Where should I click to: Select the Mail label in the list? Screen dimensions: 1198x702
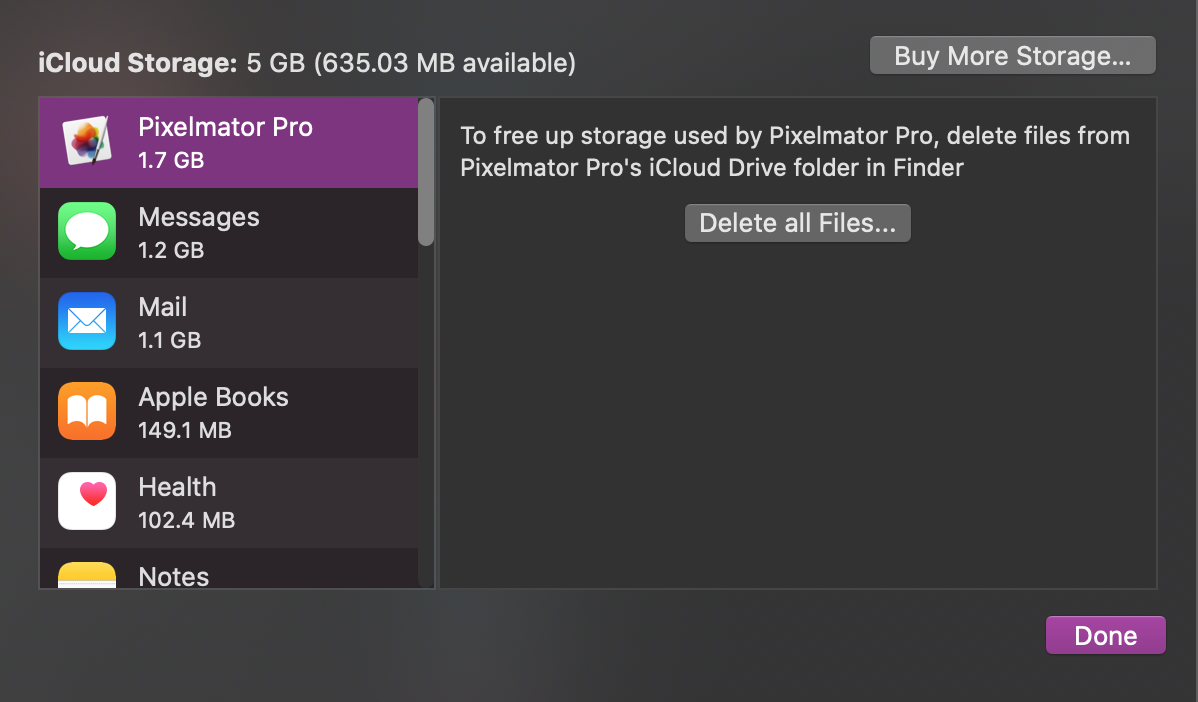click(x=163, y=308)
